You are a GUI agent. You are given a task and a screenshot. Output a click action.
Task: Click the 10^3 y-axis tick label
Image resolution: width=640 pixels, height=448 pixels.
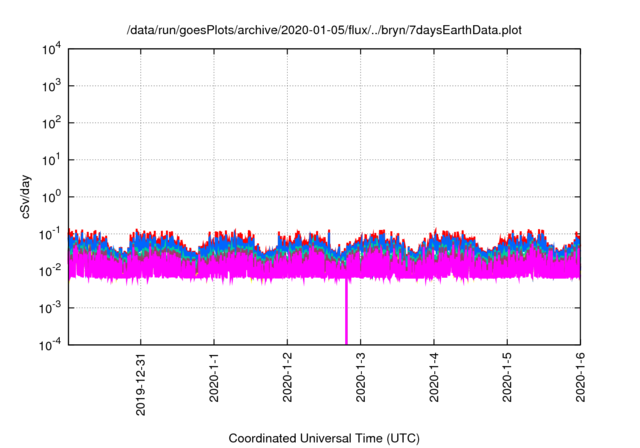point(52,86)
